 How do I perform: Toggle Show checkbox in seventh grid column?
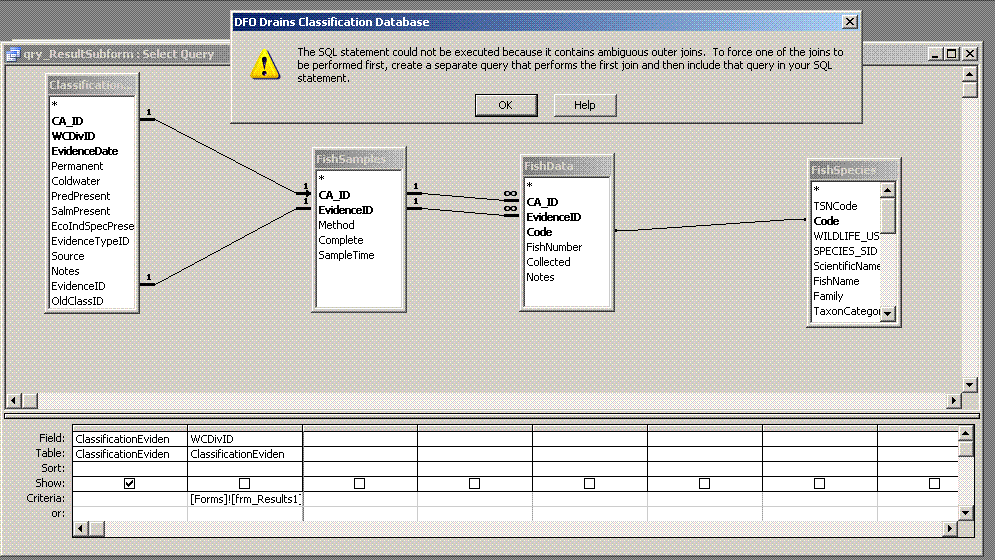pos(819,483)
